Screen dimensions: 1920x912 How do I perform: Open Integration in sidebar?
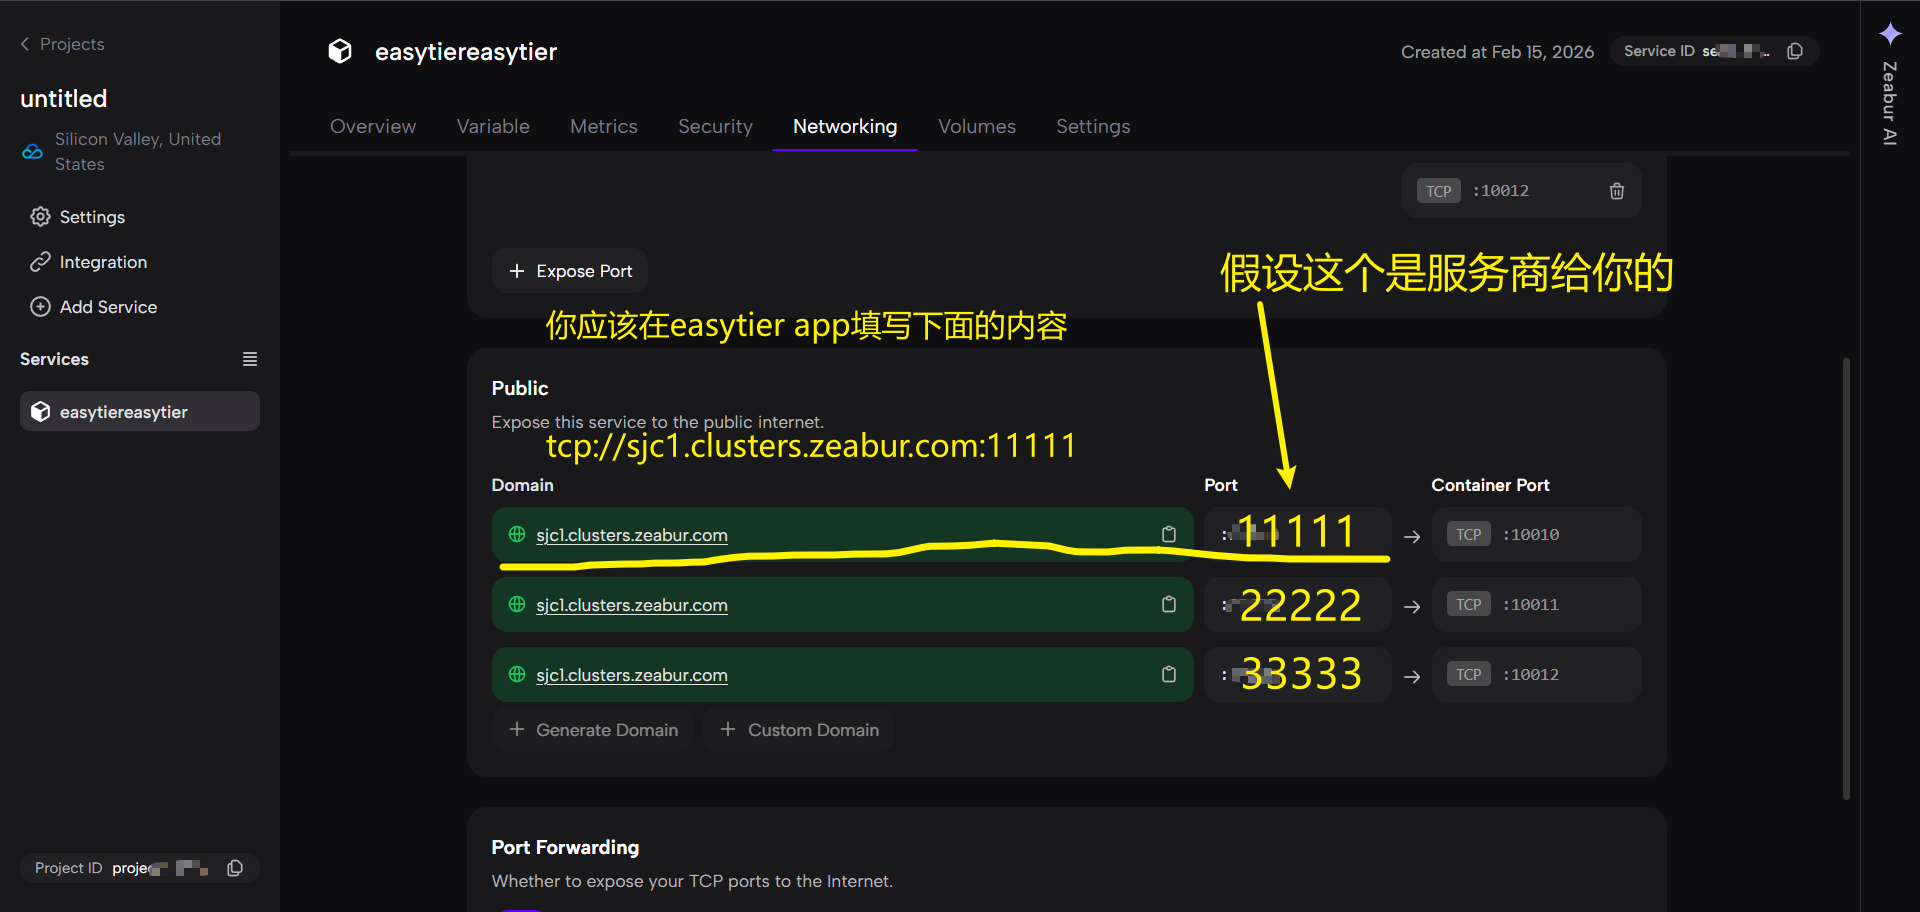pos(103,262)
